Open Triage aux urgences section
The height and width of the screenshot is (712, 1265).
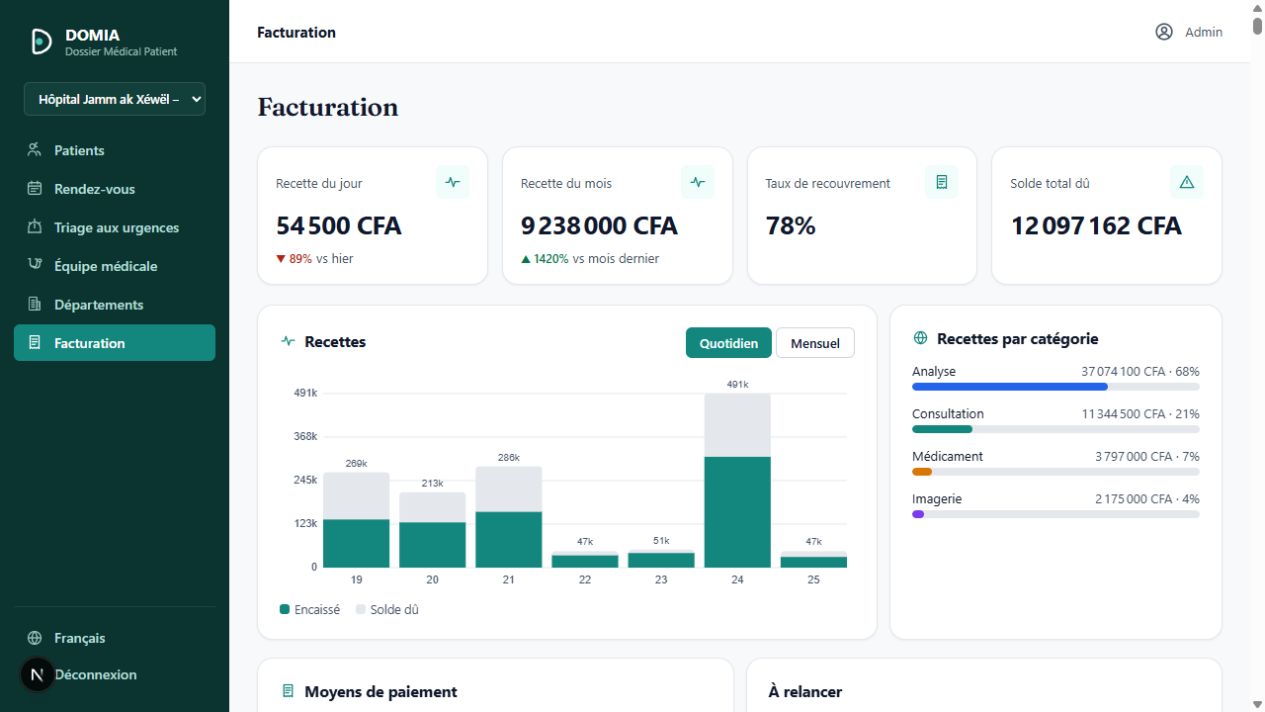[x=115, y=227]
